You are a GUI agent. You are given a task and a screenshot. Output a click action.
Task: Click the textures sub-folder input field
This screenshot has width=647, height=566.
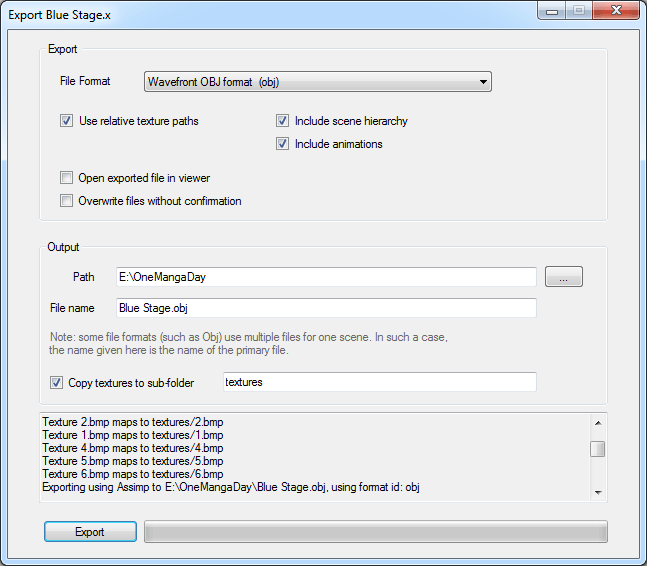380,382
